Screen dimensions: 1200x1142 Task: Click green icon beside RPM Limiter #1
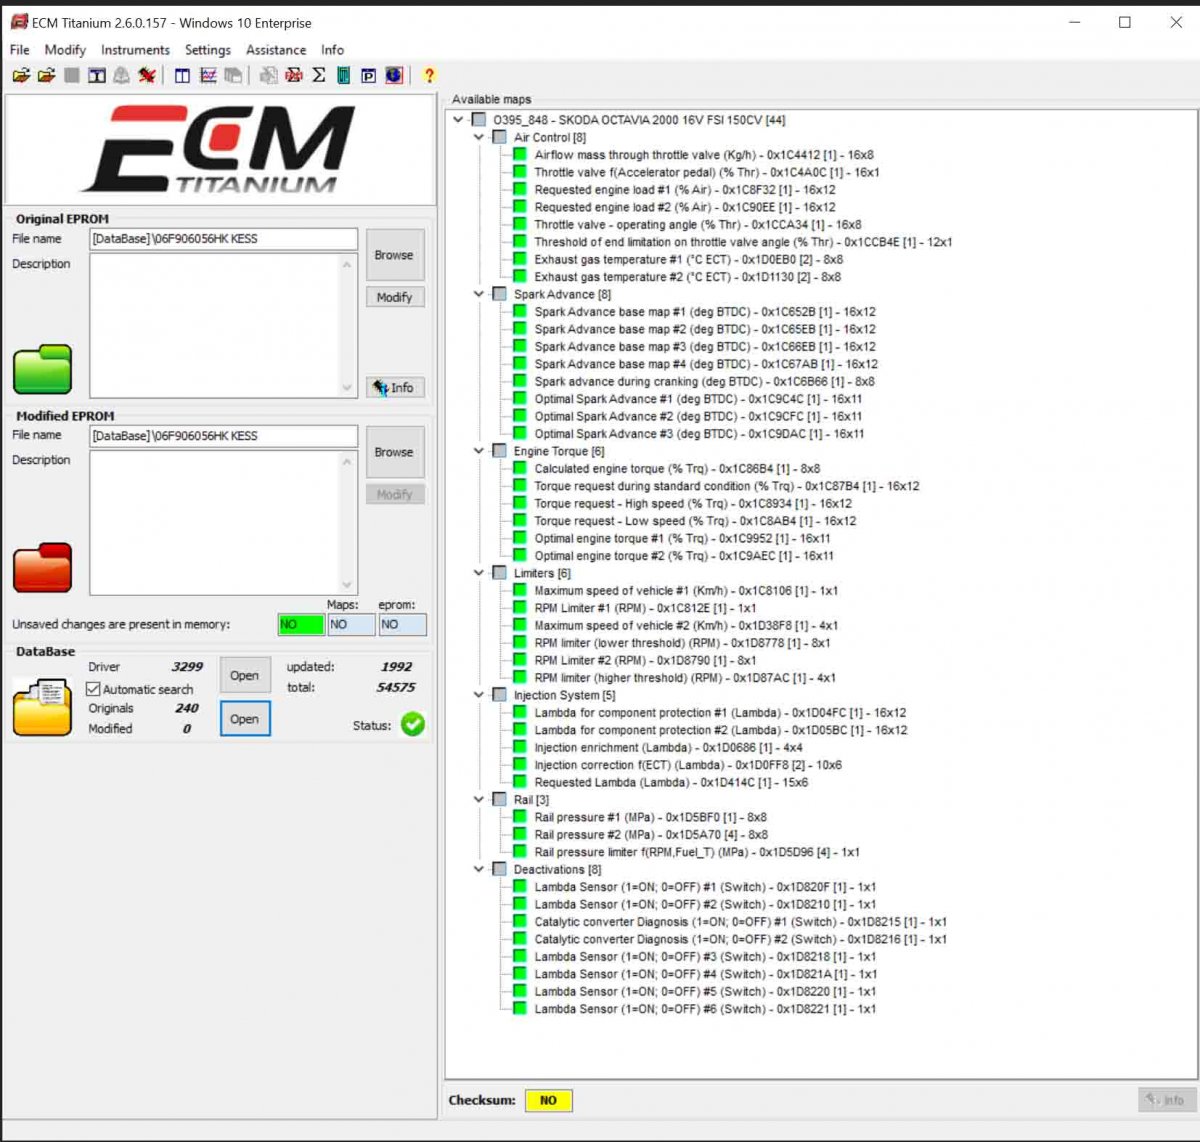tap(519, 608)
